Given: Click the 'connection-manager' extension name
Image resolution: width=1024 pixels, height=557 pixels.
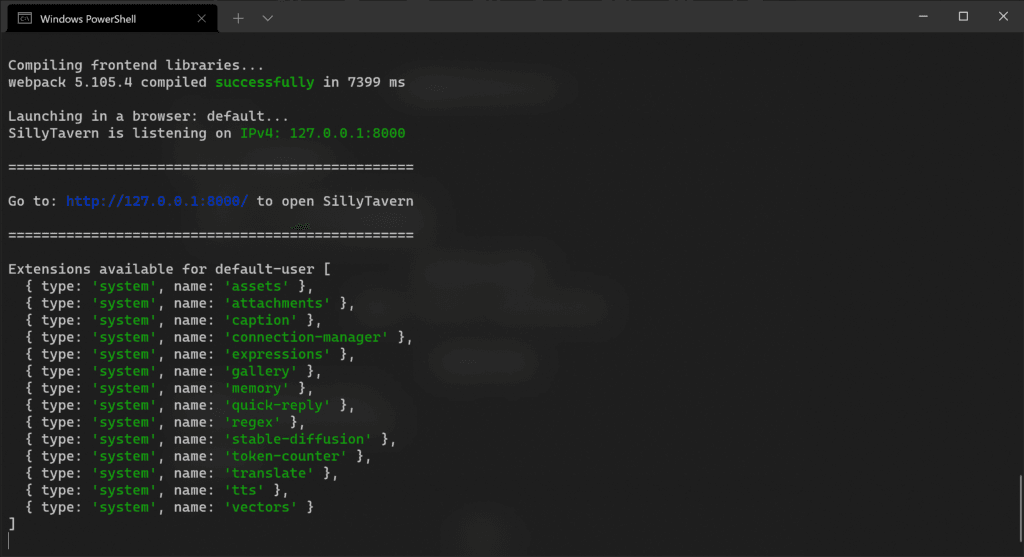Looking at the screenshot, I should tap(306, 337).
